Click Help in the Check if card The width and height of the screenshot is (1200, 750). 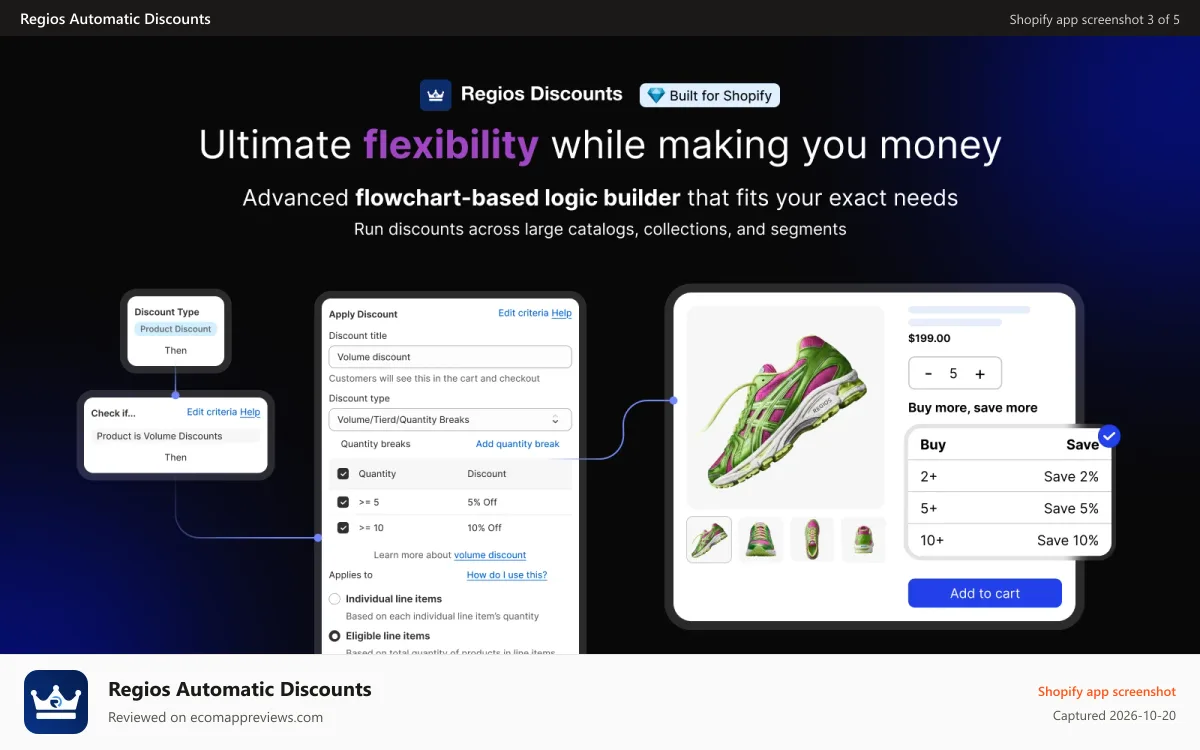(250, 412)
